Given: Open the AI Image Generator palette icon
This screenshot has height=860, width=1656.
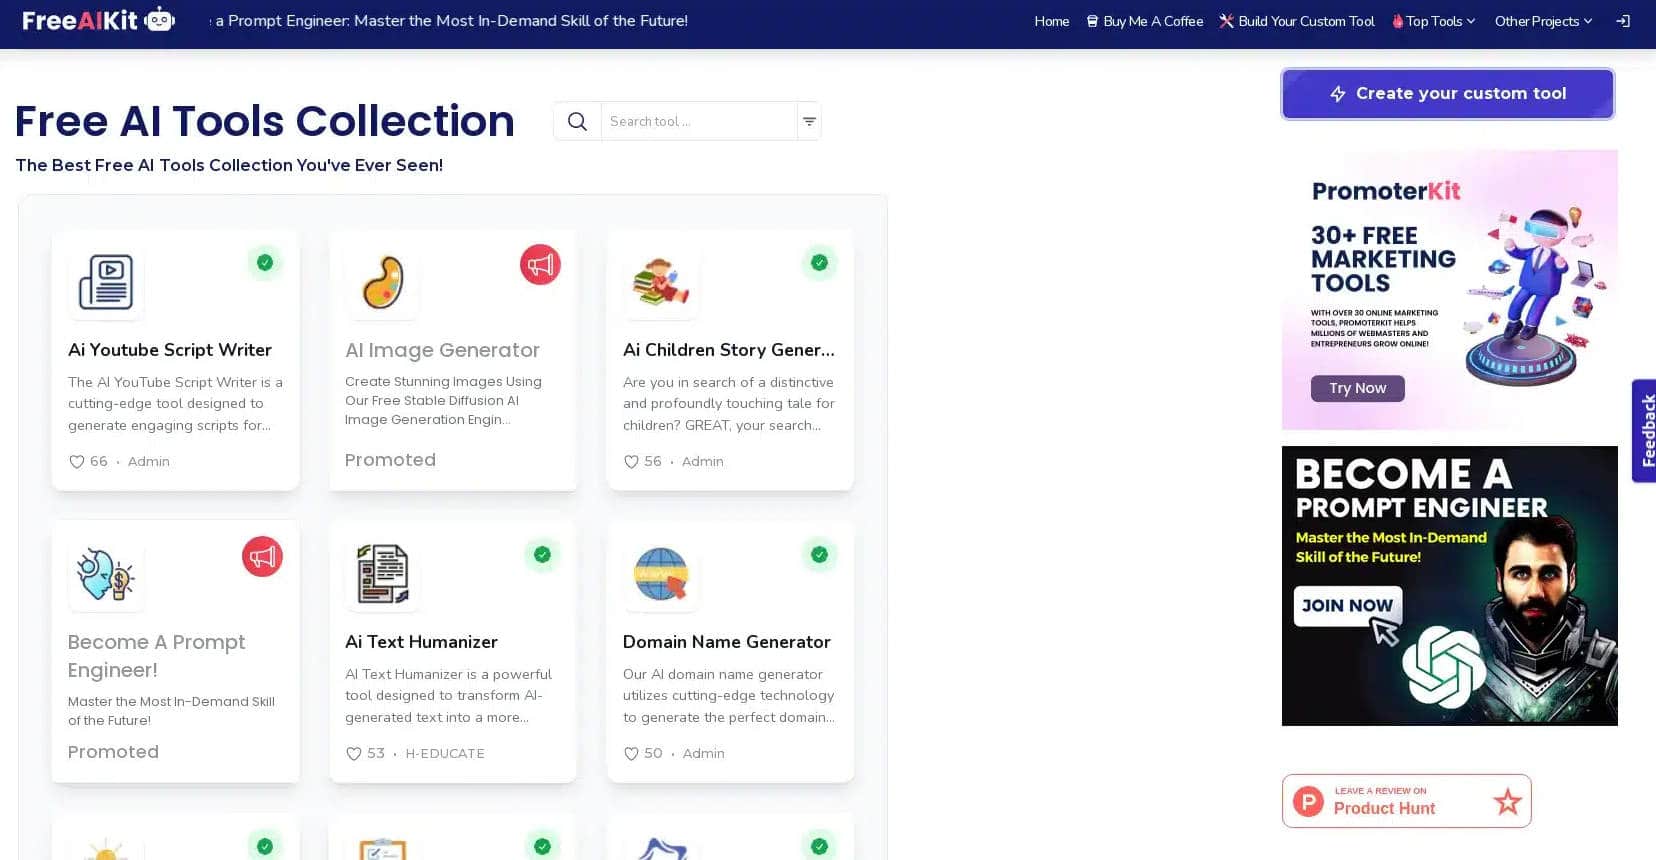Looking at the screenshot, I should (x=383, y=283).
